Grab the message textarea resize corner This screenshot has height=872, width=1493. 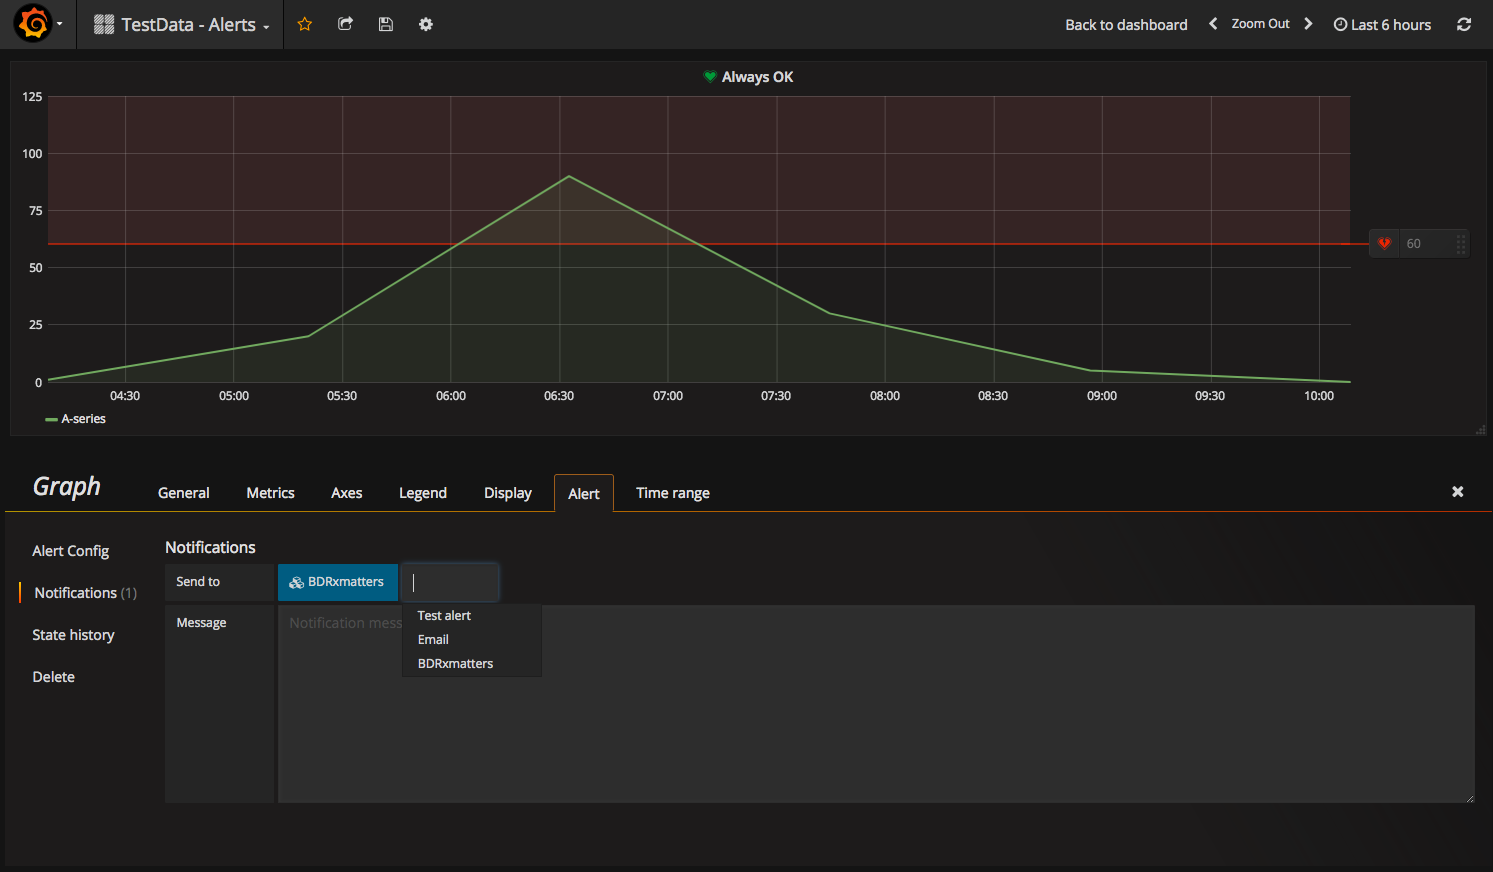(1469, 797)
